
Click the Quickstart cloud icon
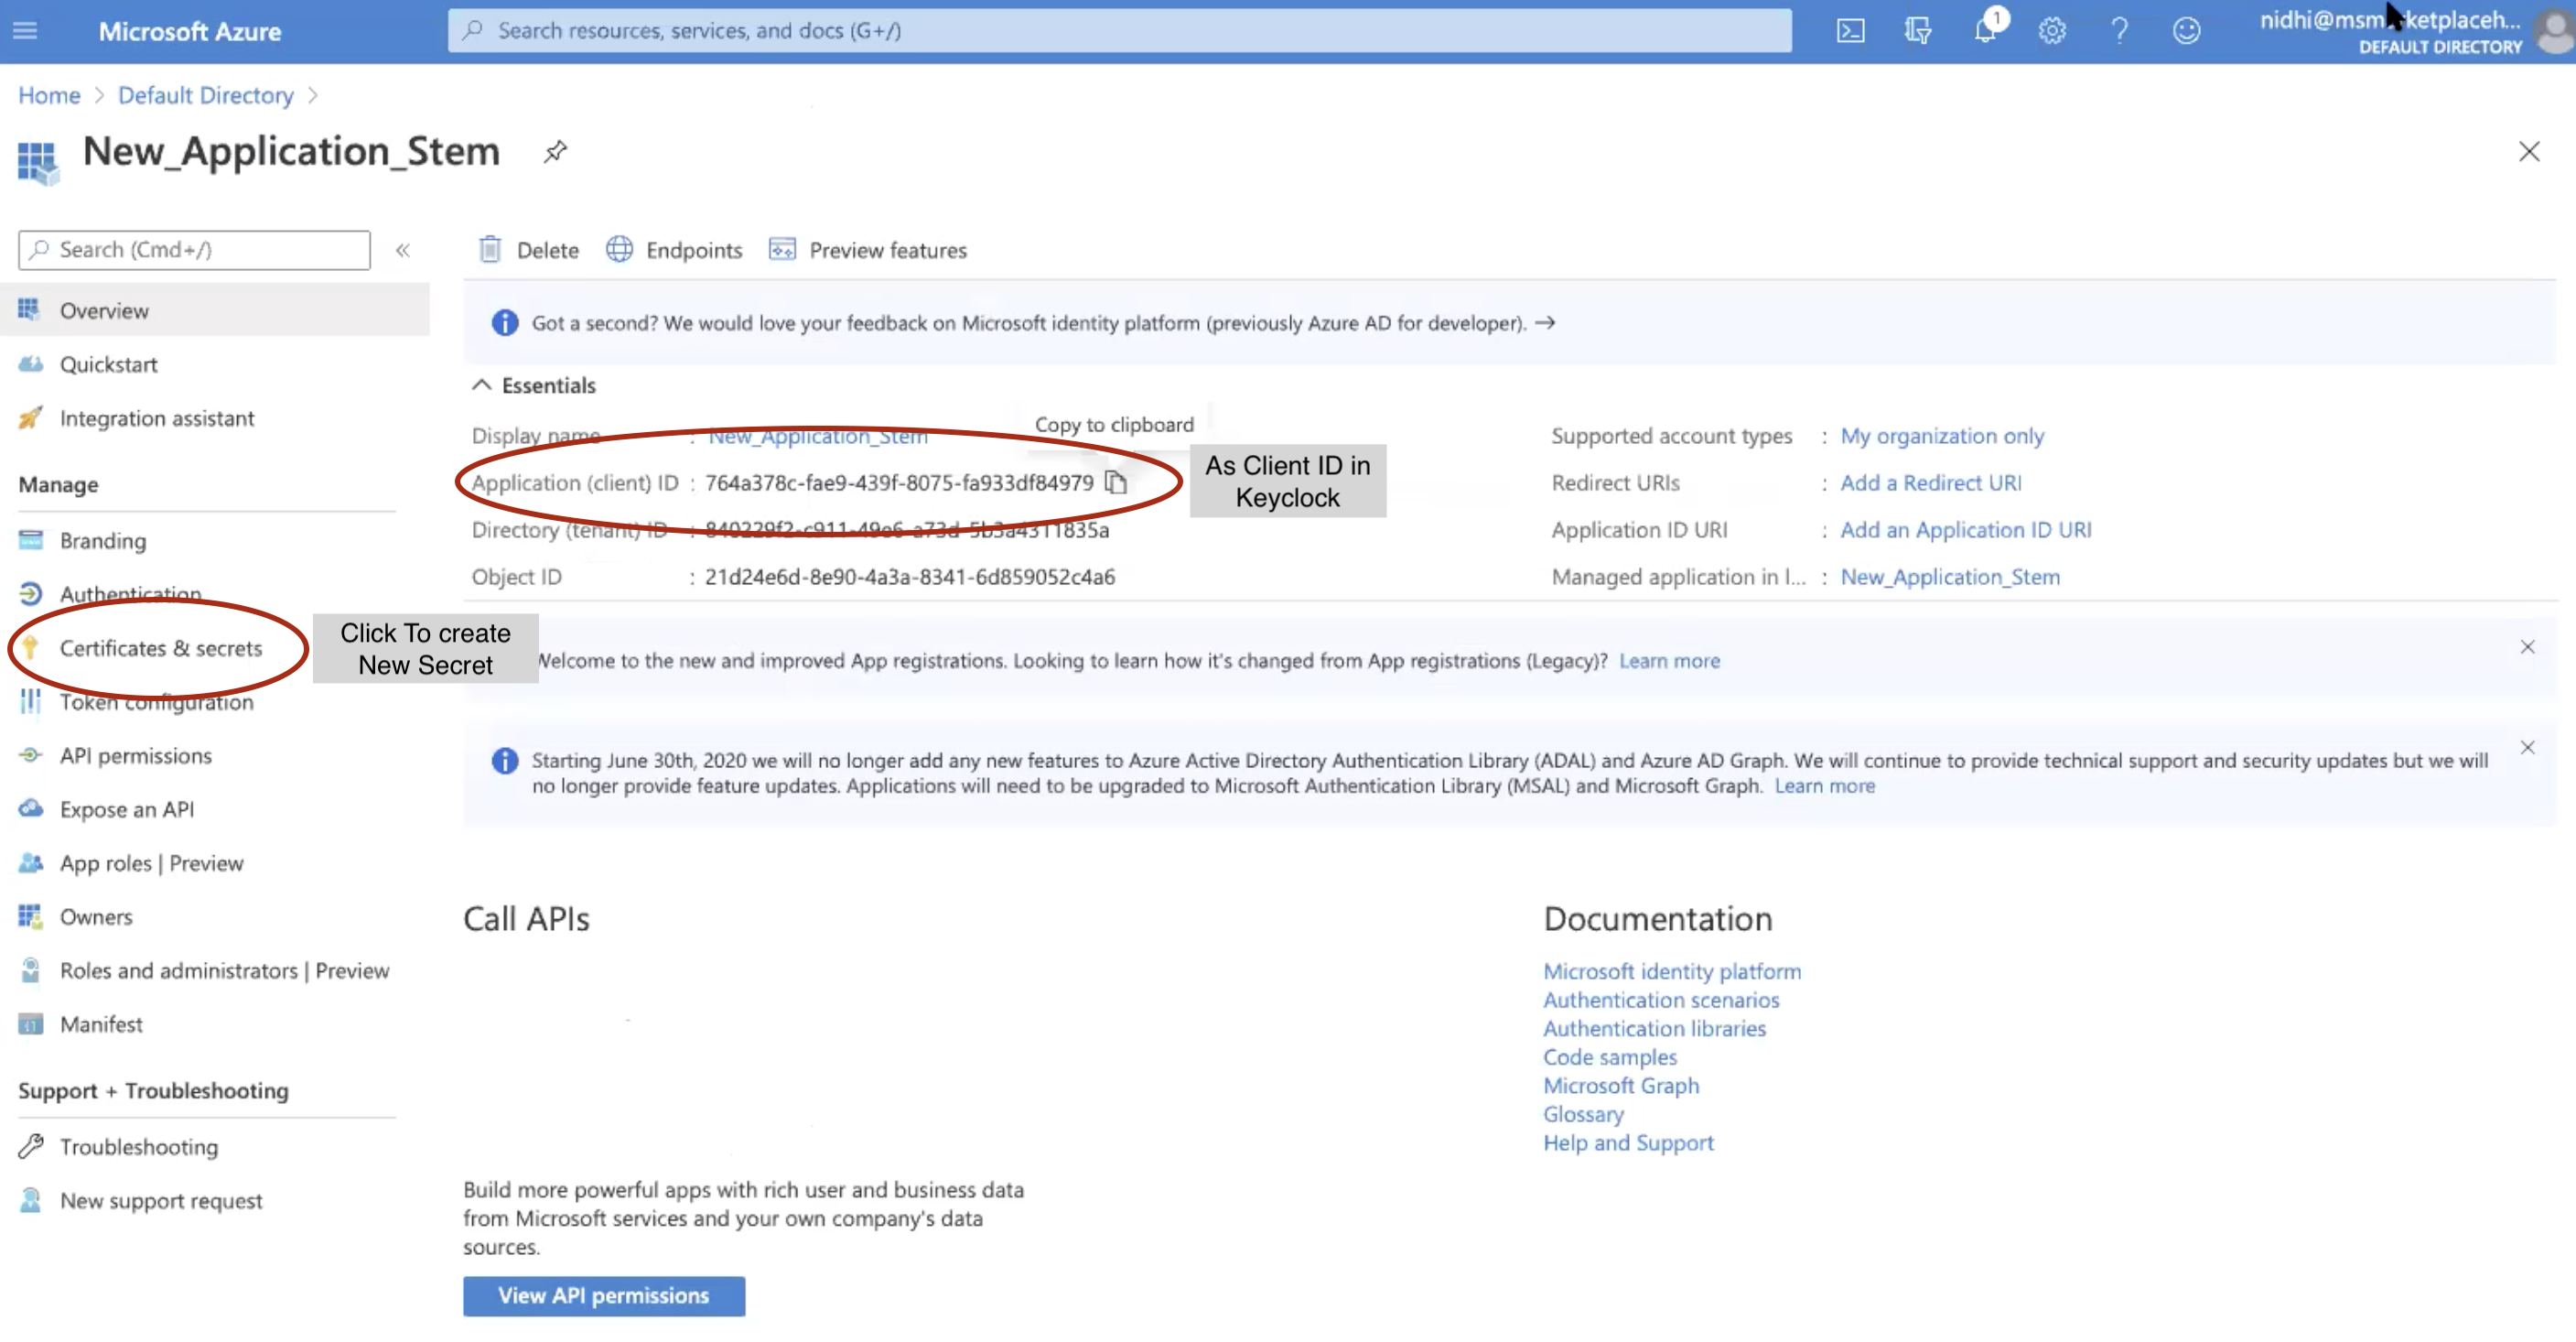(x=31, y=364)
